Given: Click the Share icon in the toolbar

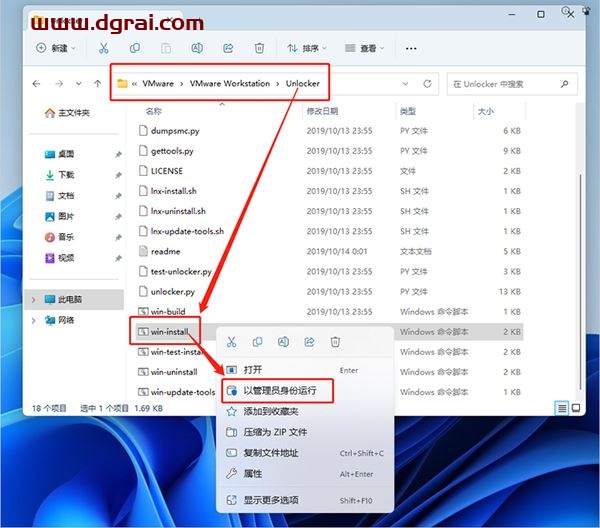Looking at the screenshot, I should 228,48.
